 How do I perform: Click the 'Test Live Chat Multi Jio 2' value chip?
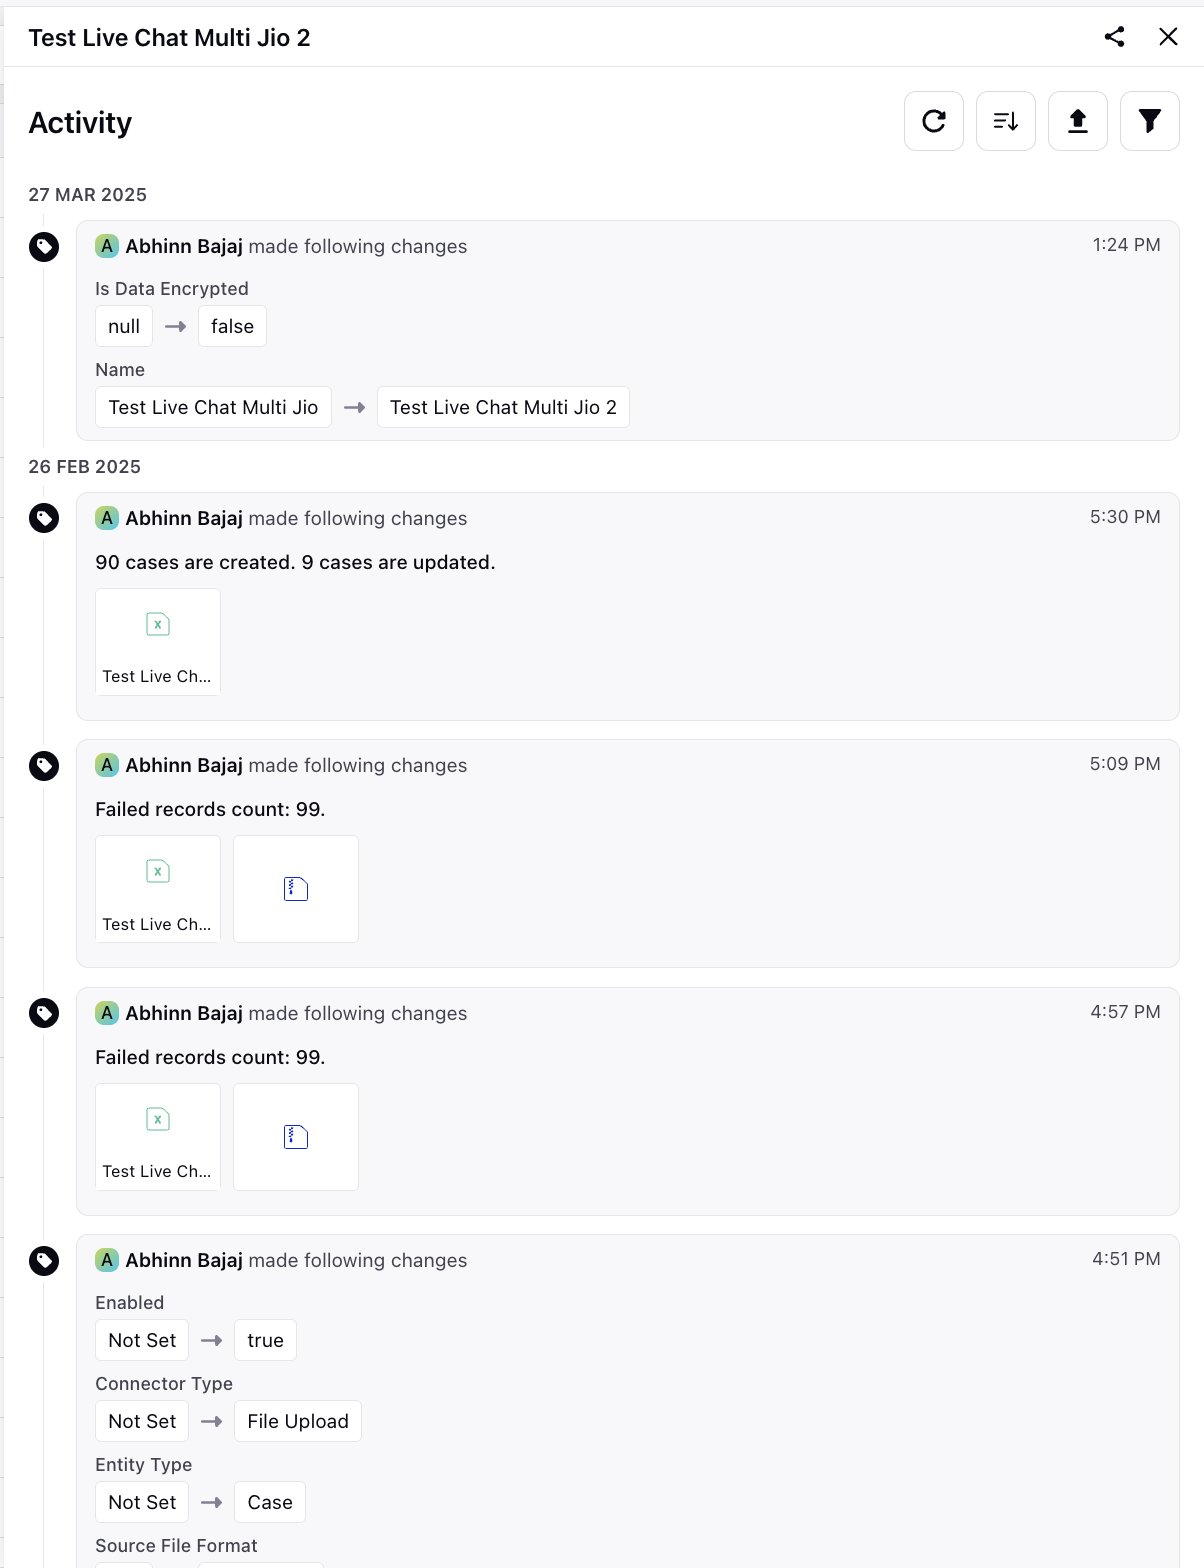pyautogui.click(x=503, y=407)
